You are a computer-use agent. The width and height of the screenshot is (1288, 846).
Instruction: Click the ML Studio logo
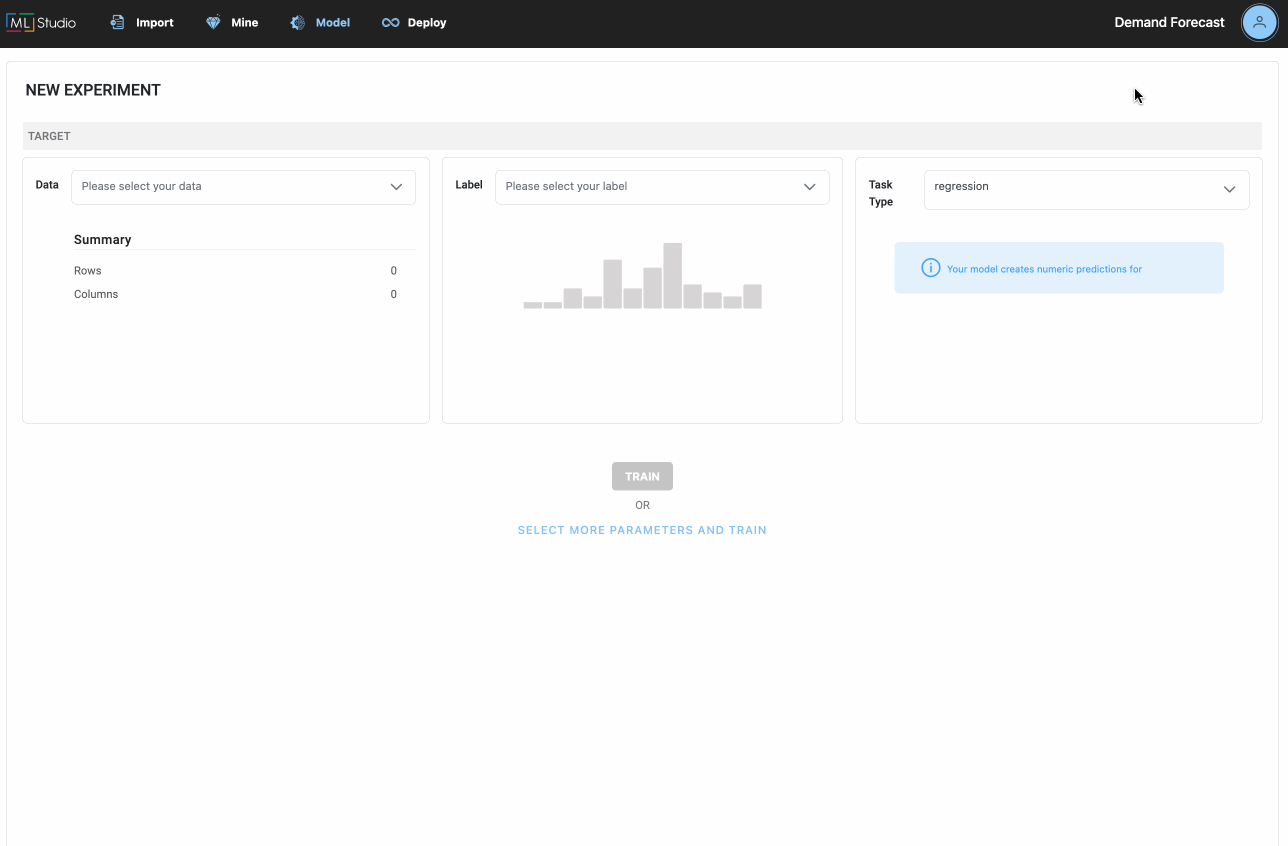(41, 22)
